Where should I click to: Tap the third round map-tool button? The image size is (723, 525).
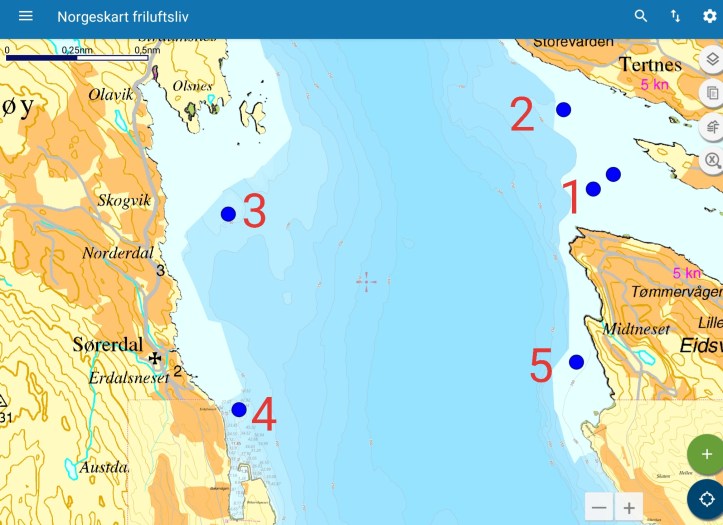click(x=711, y=127)
